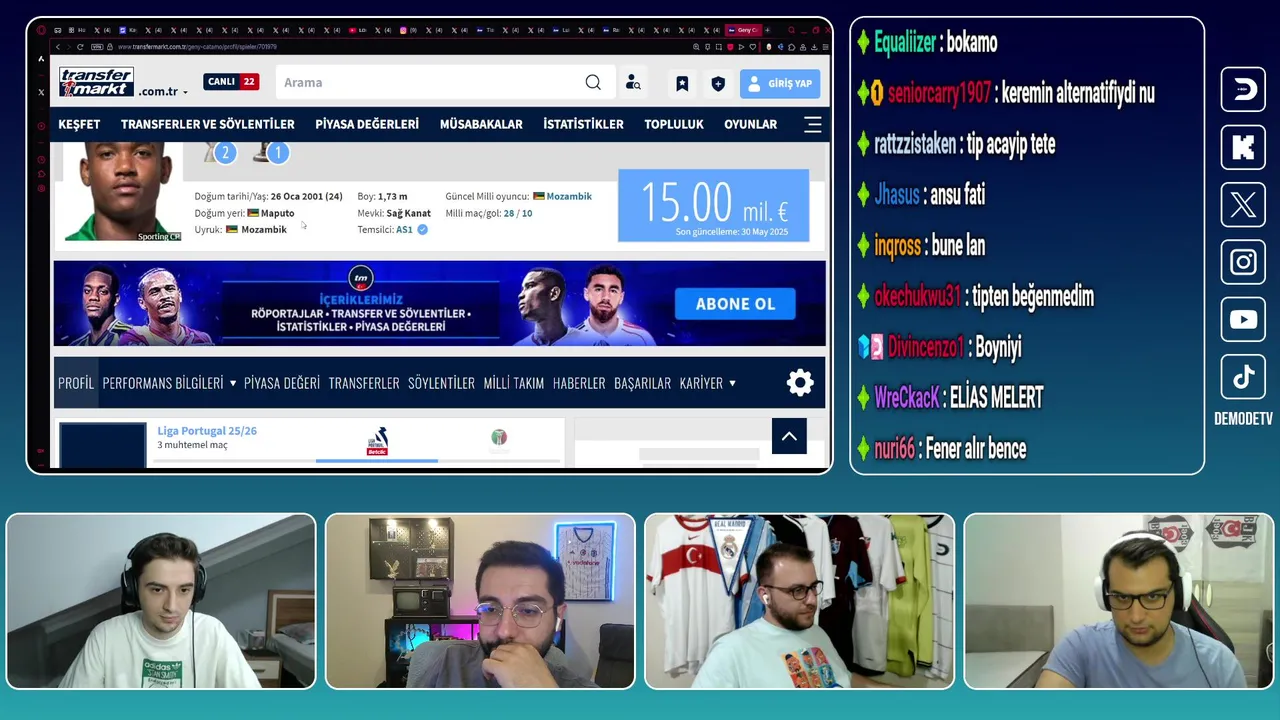Click the DEMODETV D logo icon
The height and width of the screenshot is (720, 1280).
(1243, 90)
